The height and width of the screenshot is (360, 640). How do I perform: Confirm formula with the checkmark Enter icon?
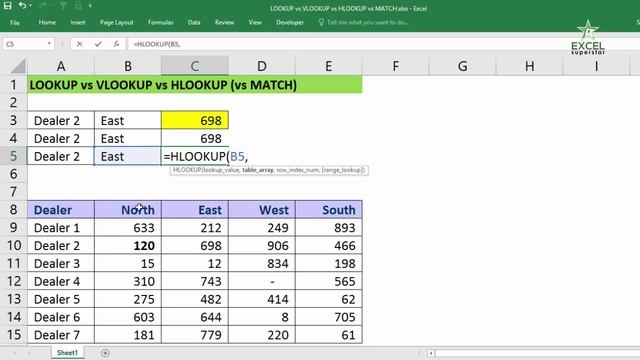point(98,44)
